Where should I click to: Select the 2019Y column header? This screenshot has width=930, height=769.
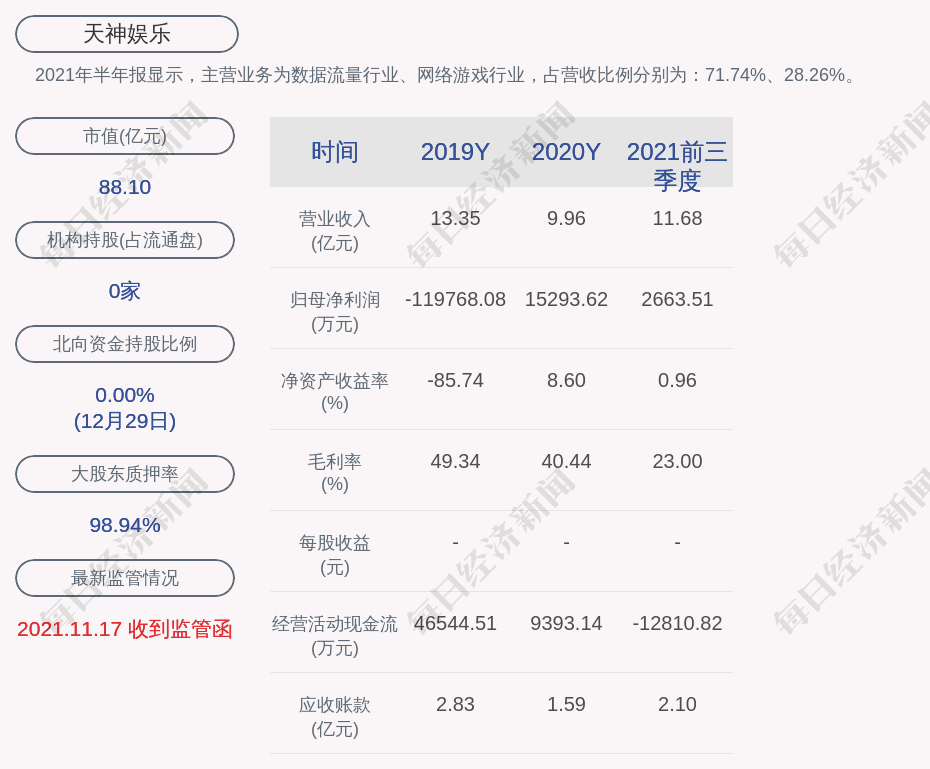click(455, 152)
